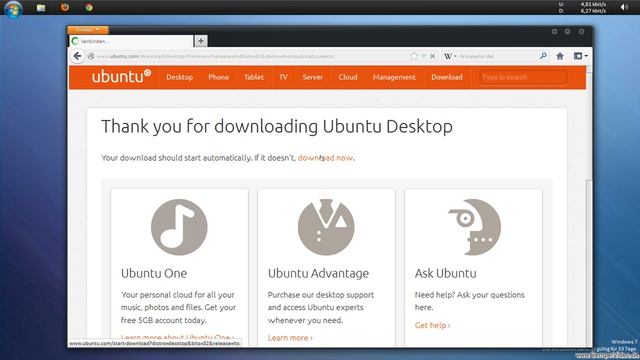This screenshot has height=360, width=640.
Task: Open the Phone navigation item
Action: click(218, 77)
